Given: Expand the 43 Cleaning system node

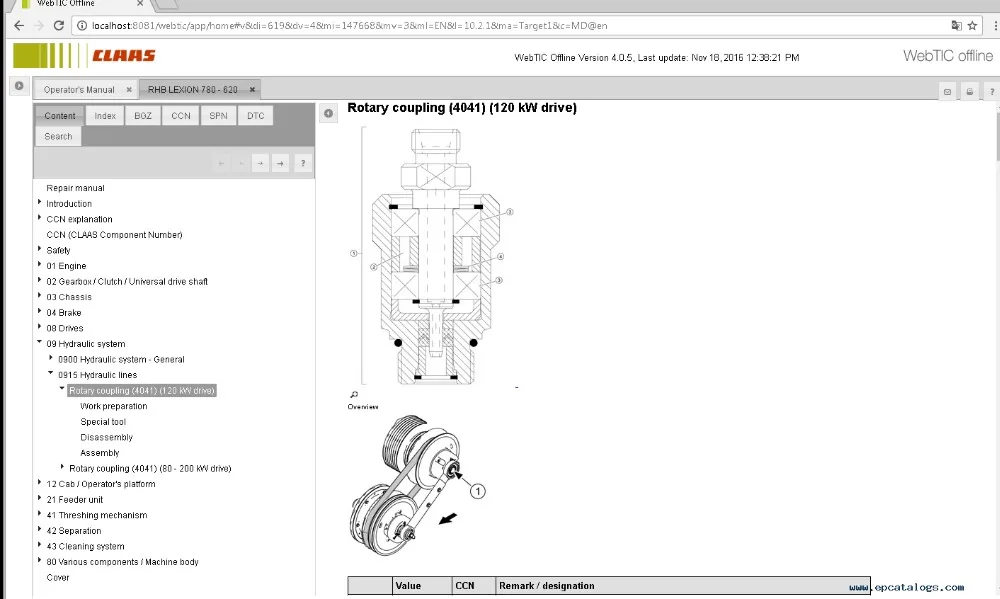Looking at the screenshot, I should coord(40,545).
